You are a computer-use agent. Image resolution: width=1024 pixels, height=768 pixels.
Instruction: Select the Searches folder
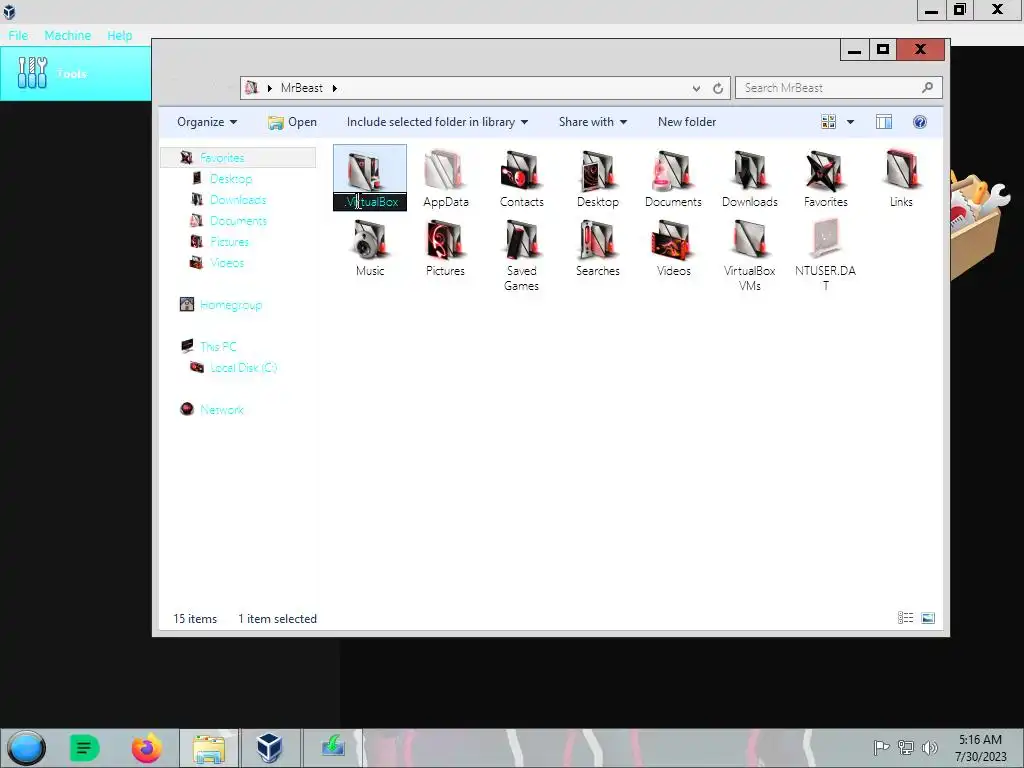click(598, 248)
